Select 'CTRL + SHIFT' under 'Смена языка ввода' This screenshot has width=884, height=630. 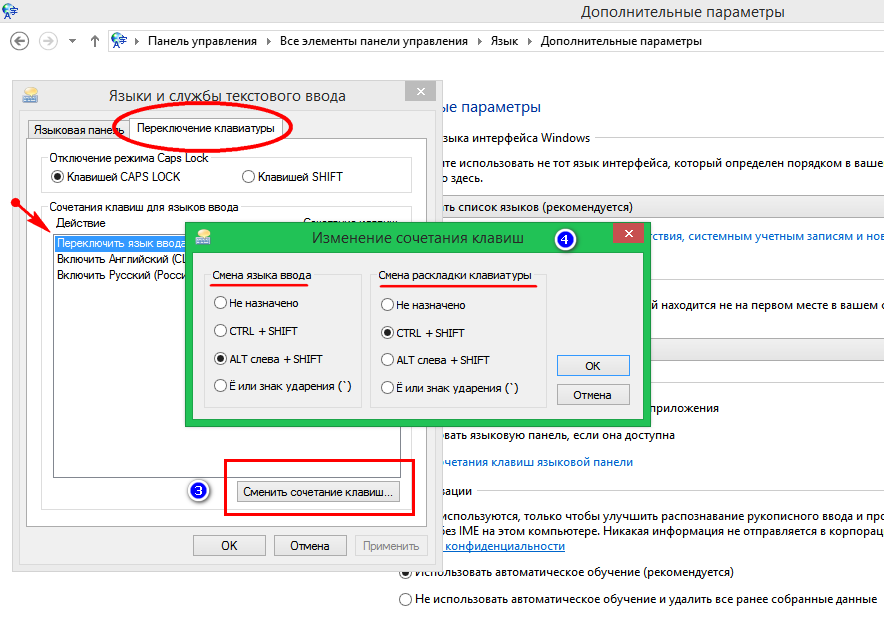(220, 331)
